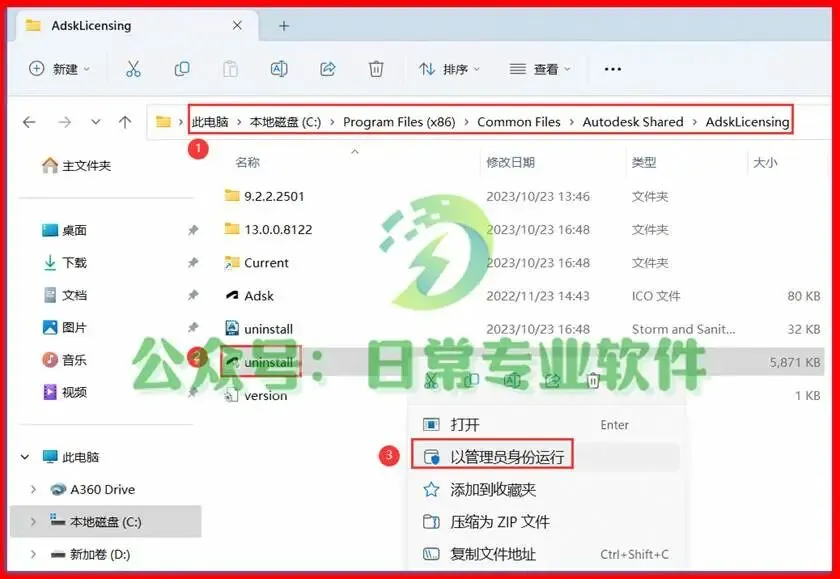Open the 新建 (New) dropdown button
Image resolution: width=840 pixels, height=579 pixels.
[59, 69]
